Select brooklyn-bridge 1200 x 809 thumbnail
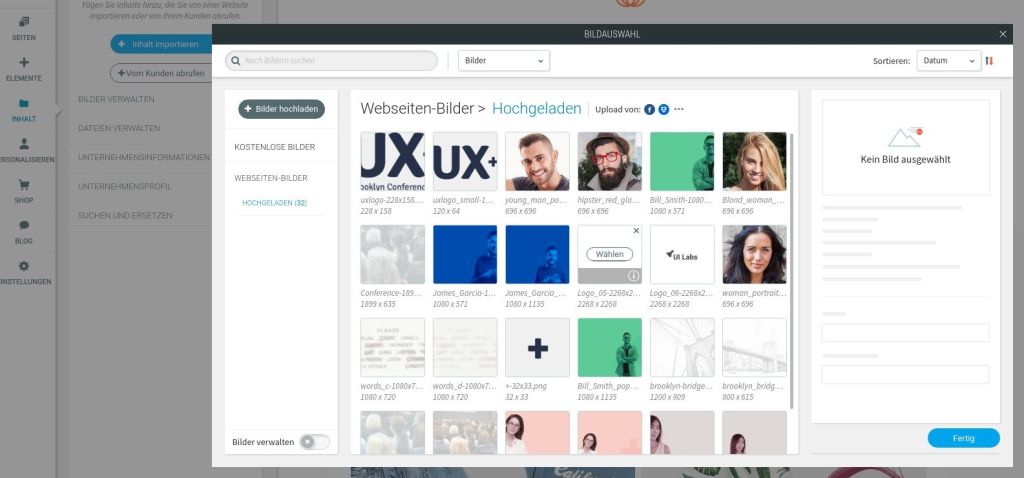Image resolution: width=1024 pixels, height=478 pixels. pos(682,347)
